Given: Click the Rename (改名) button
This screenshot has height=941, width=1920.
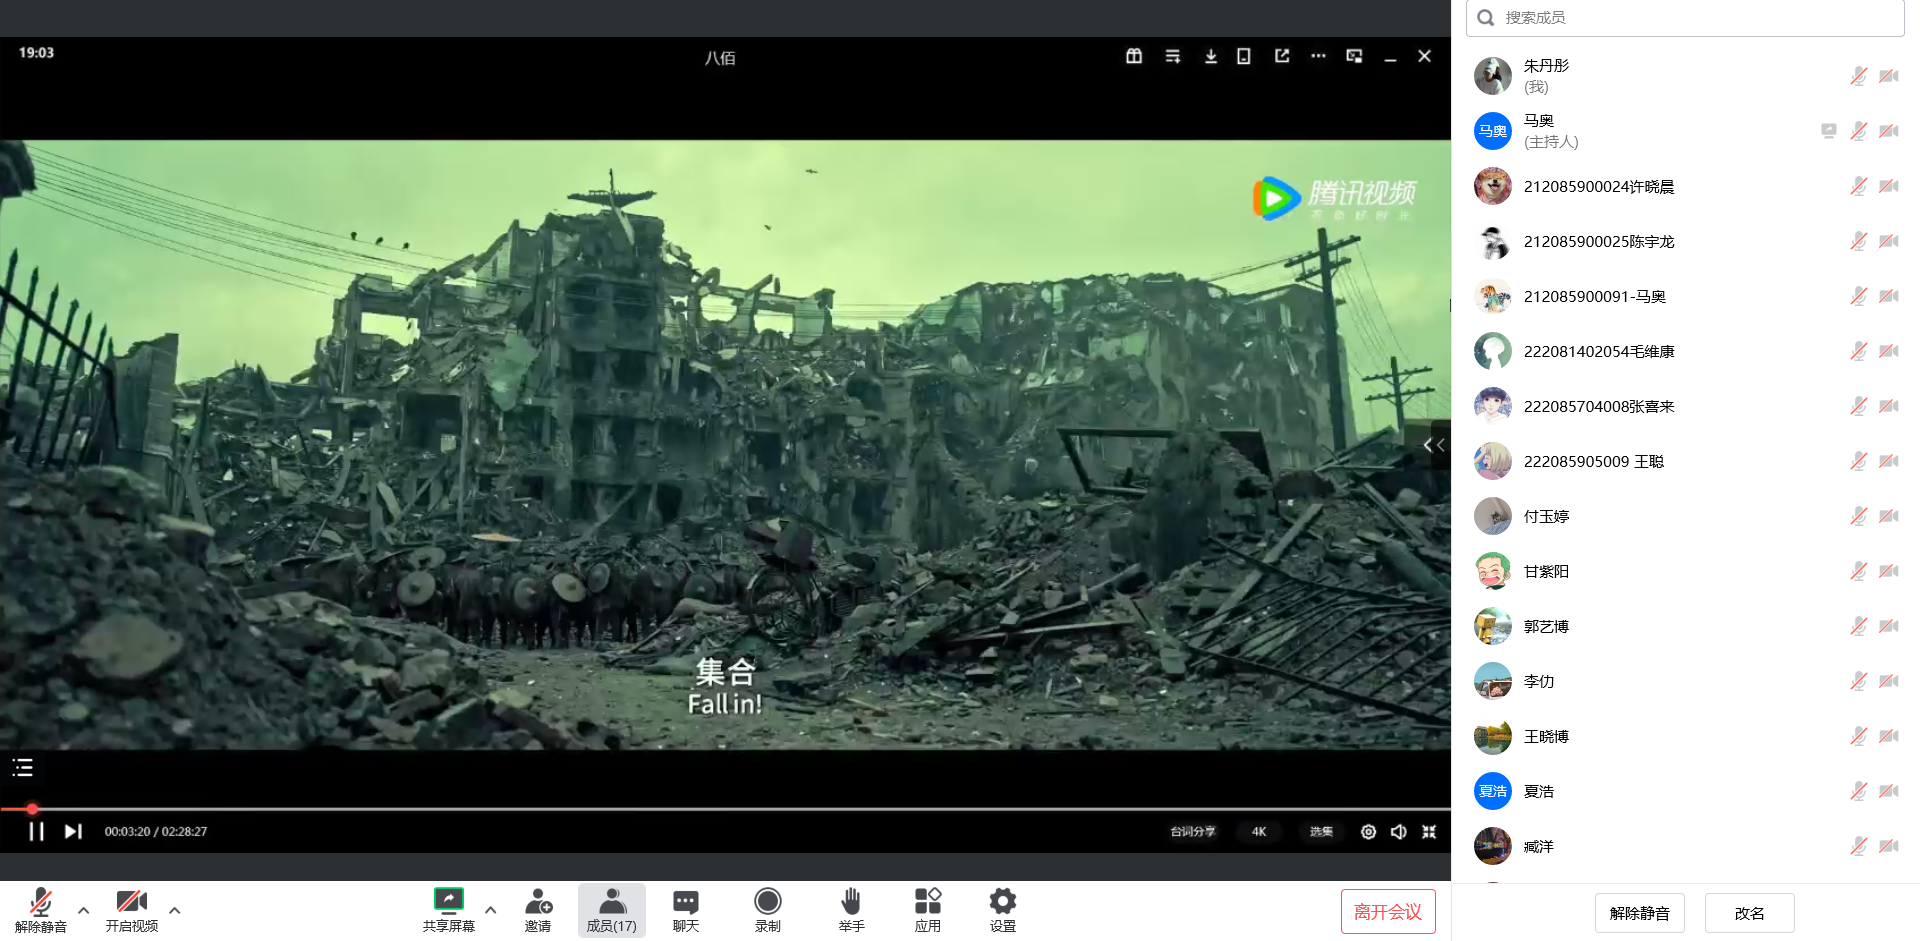Looking at the screenshot, I should click(x=1749, y=913).
